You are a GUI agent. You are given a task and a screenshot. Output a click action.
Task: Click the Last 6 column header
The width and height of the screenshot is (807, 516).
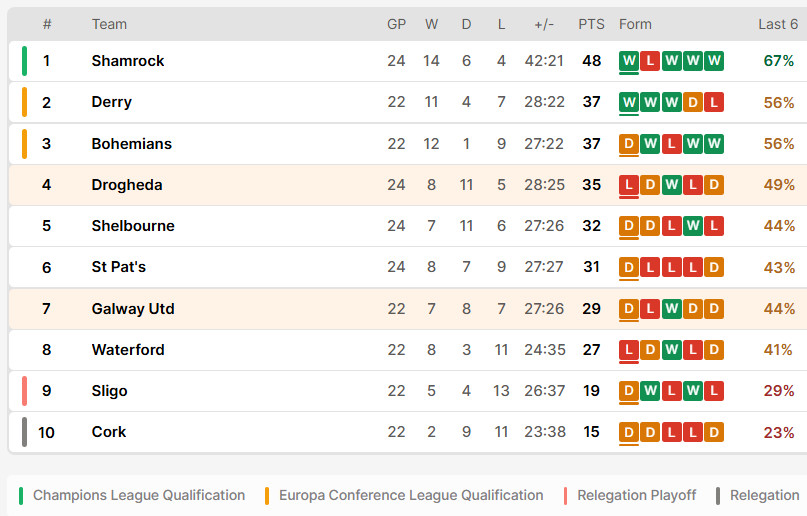(x=778, y=24)
